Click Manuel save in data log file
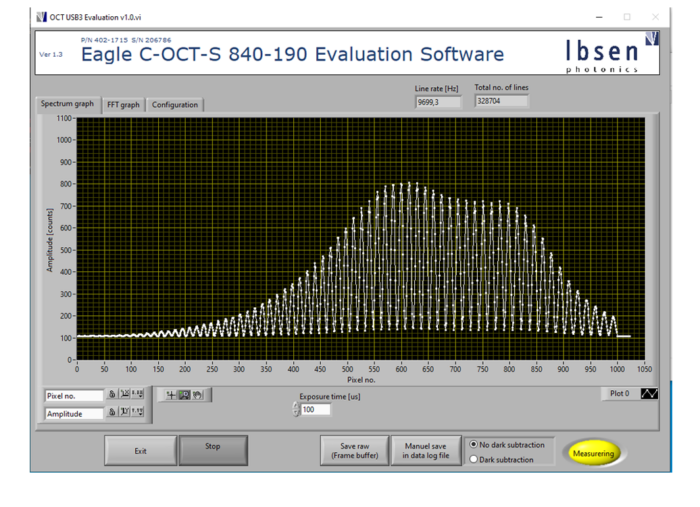The height and width of the screenshot is (507, 700). pos(426,451)
